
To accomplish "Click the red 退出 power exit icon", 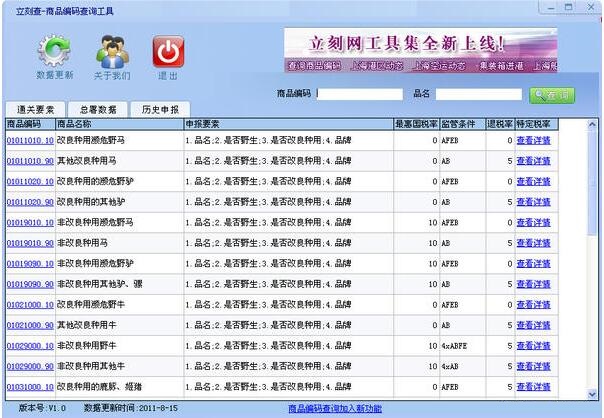I will pos(168,52).
